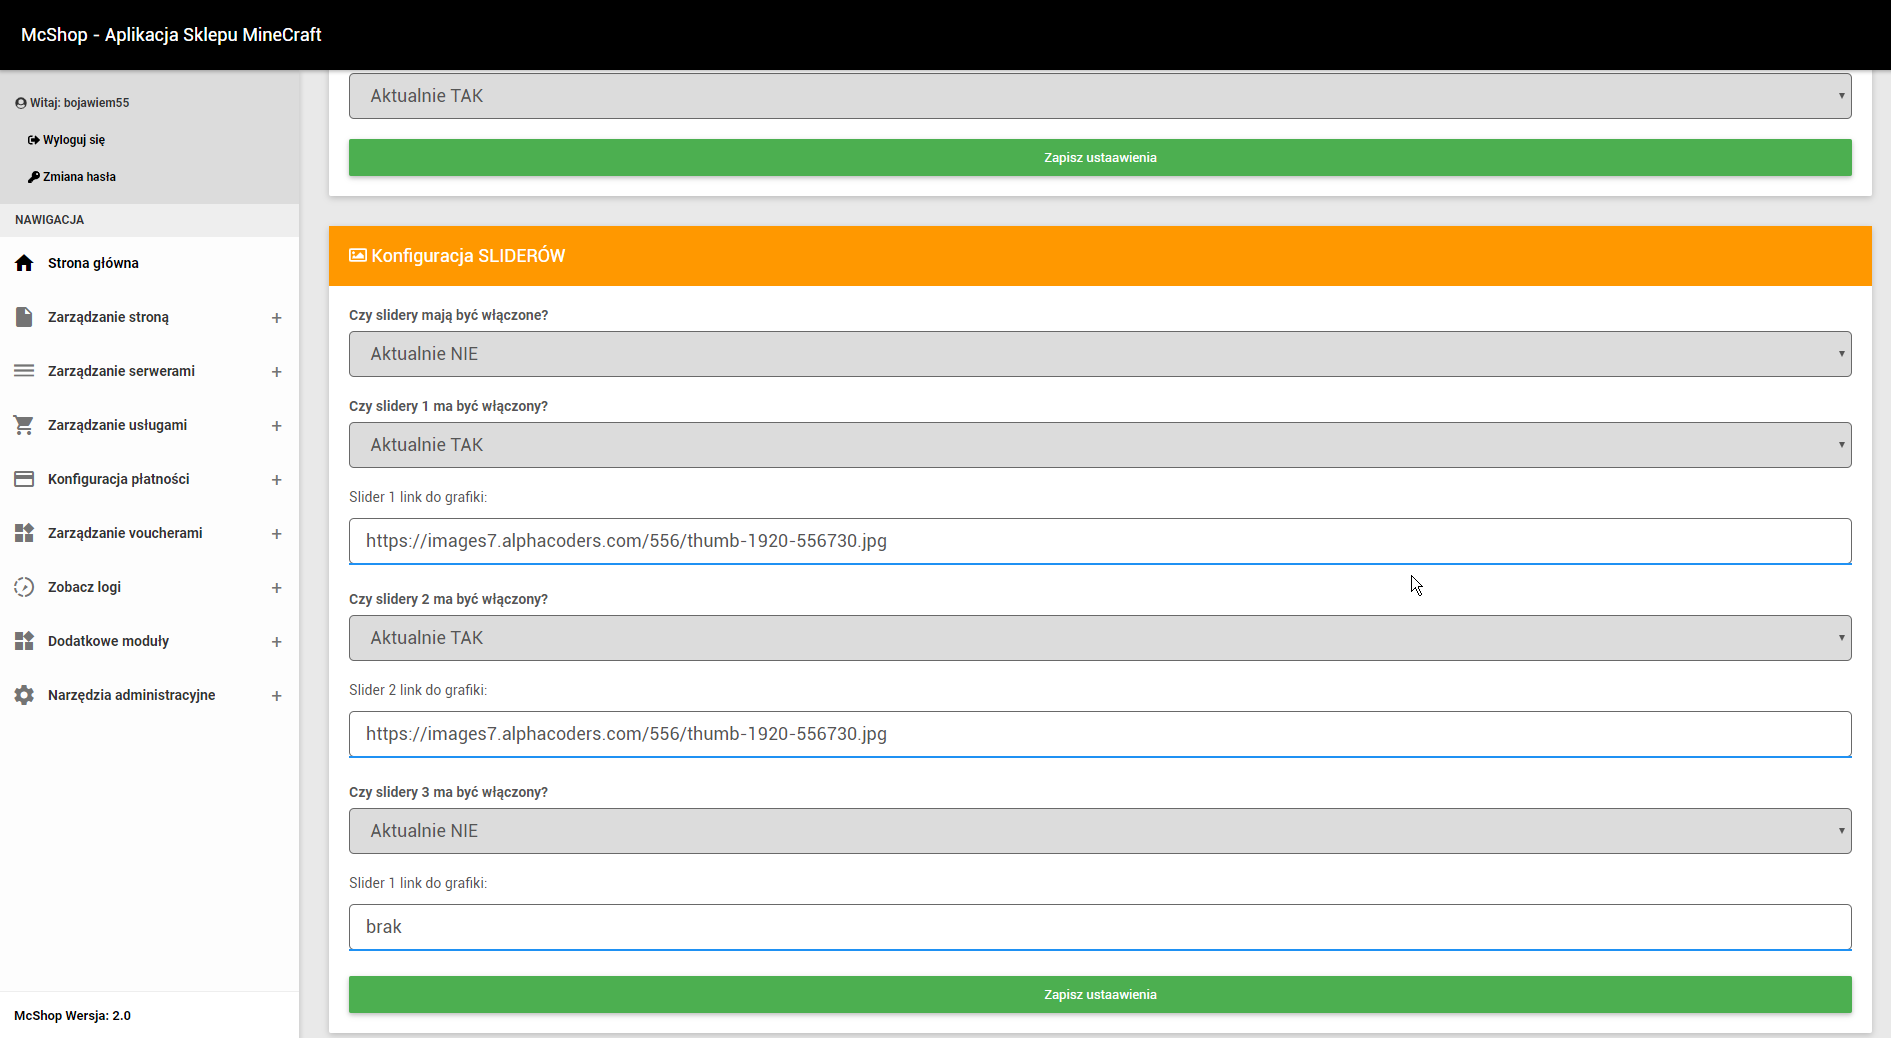
Task: Open the Zobacz logi menu item
Action: pyautogui.click(x=84, y=587)
